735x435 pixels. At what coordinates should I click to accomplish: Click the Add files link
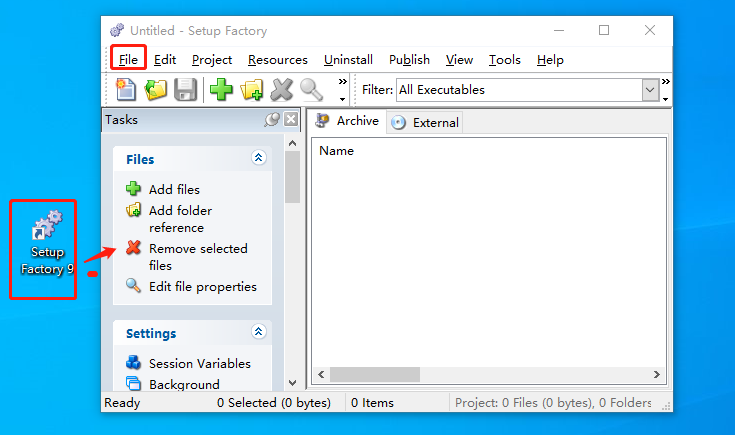point(174,189)
